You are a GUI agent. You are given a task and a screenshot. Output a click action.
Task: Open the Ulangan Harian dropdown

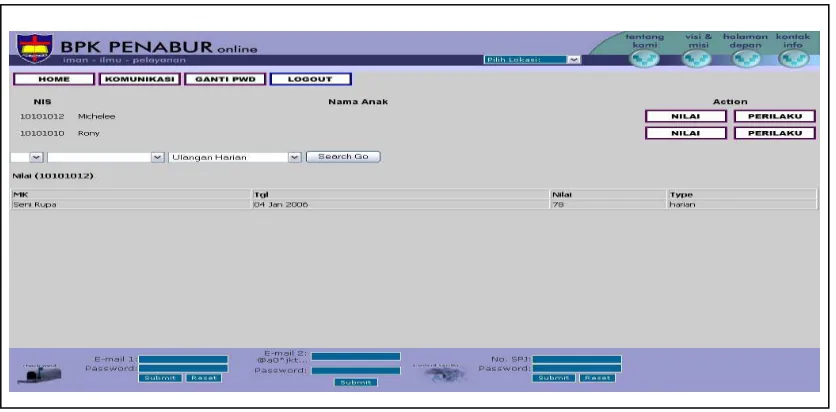(x=235, y=157)
